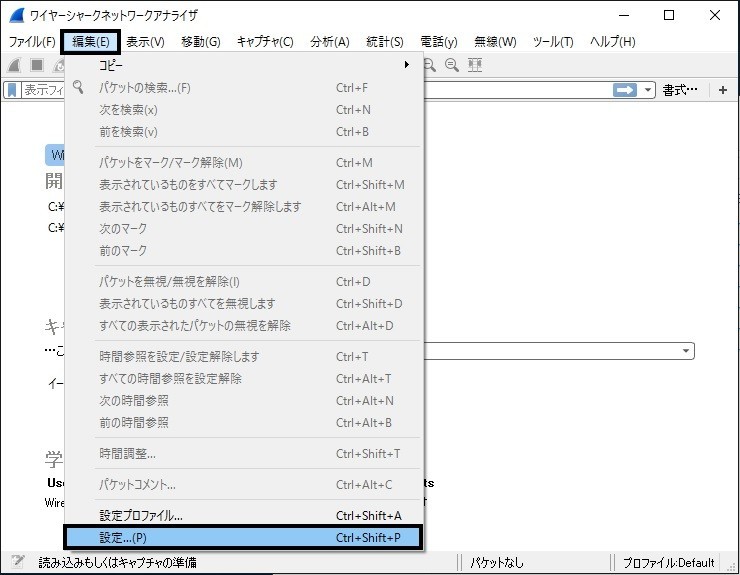Click the display filter bookmark icon
The image size is (740, 575).
pyautogui.click(x=13, y=90)
